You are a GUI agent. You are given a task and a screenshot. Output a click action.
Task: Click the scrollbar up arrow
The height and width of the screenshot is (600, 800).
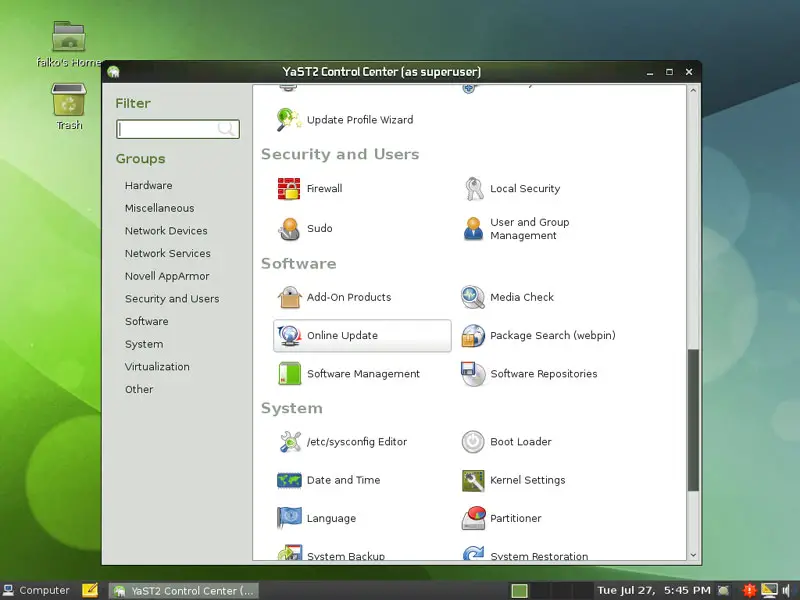(x=693, y=90)
